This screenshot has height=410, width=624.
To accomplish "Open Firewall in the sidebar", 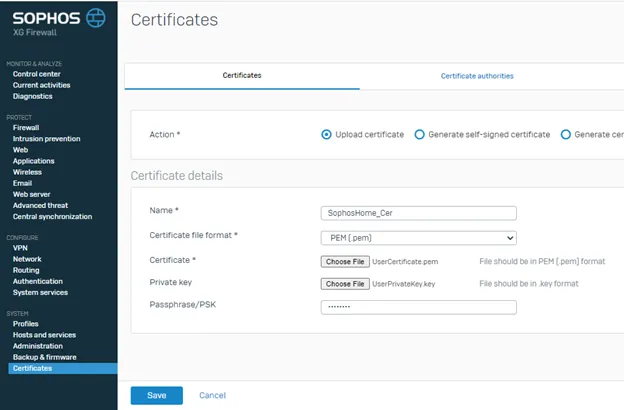I will tap(26, 128).
